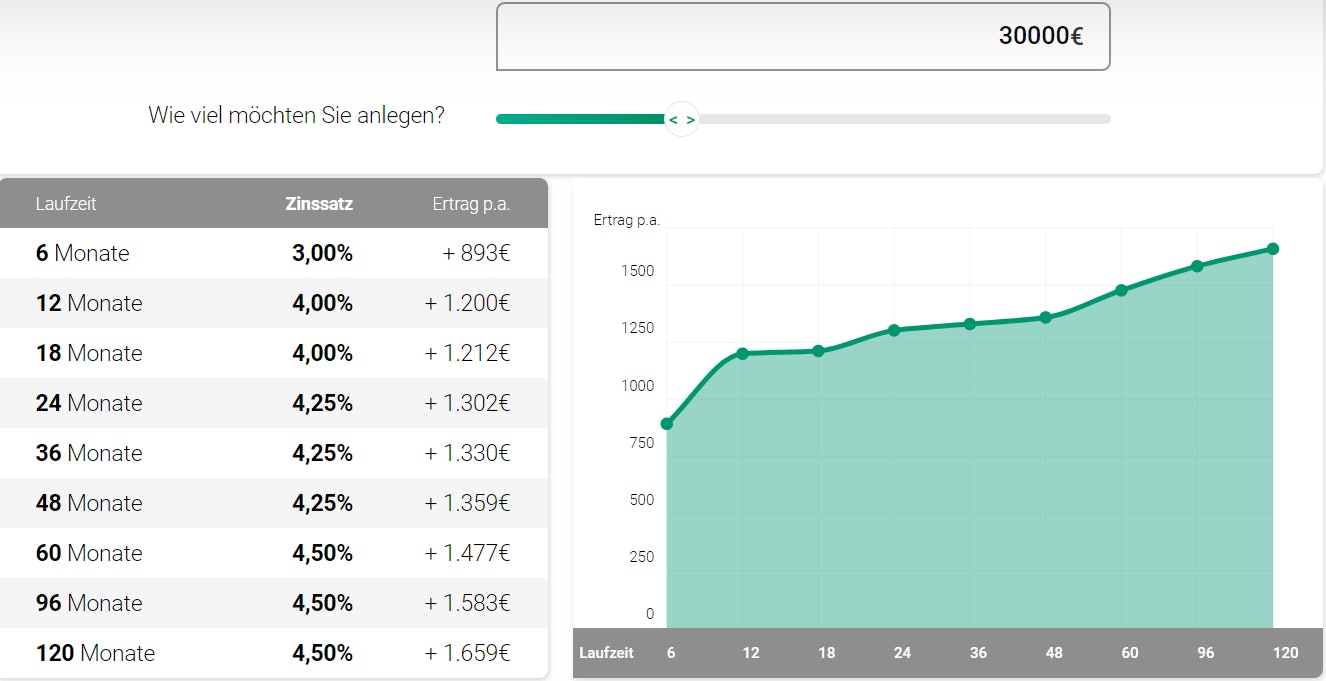
Task: Click the investment amount input field
Action: pos(802,37)
